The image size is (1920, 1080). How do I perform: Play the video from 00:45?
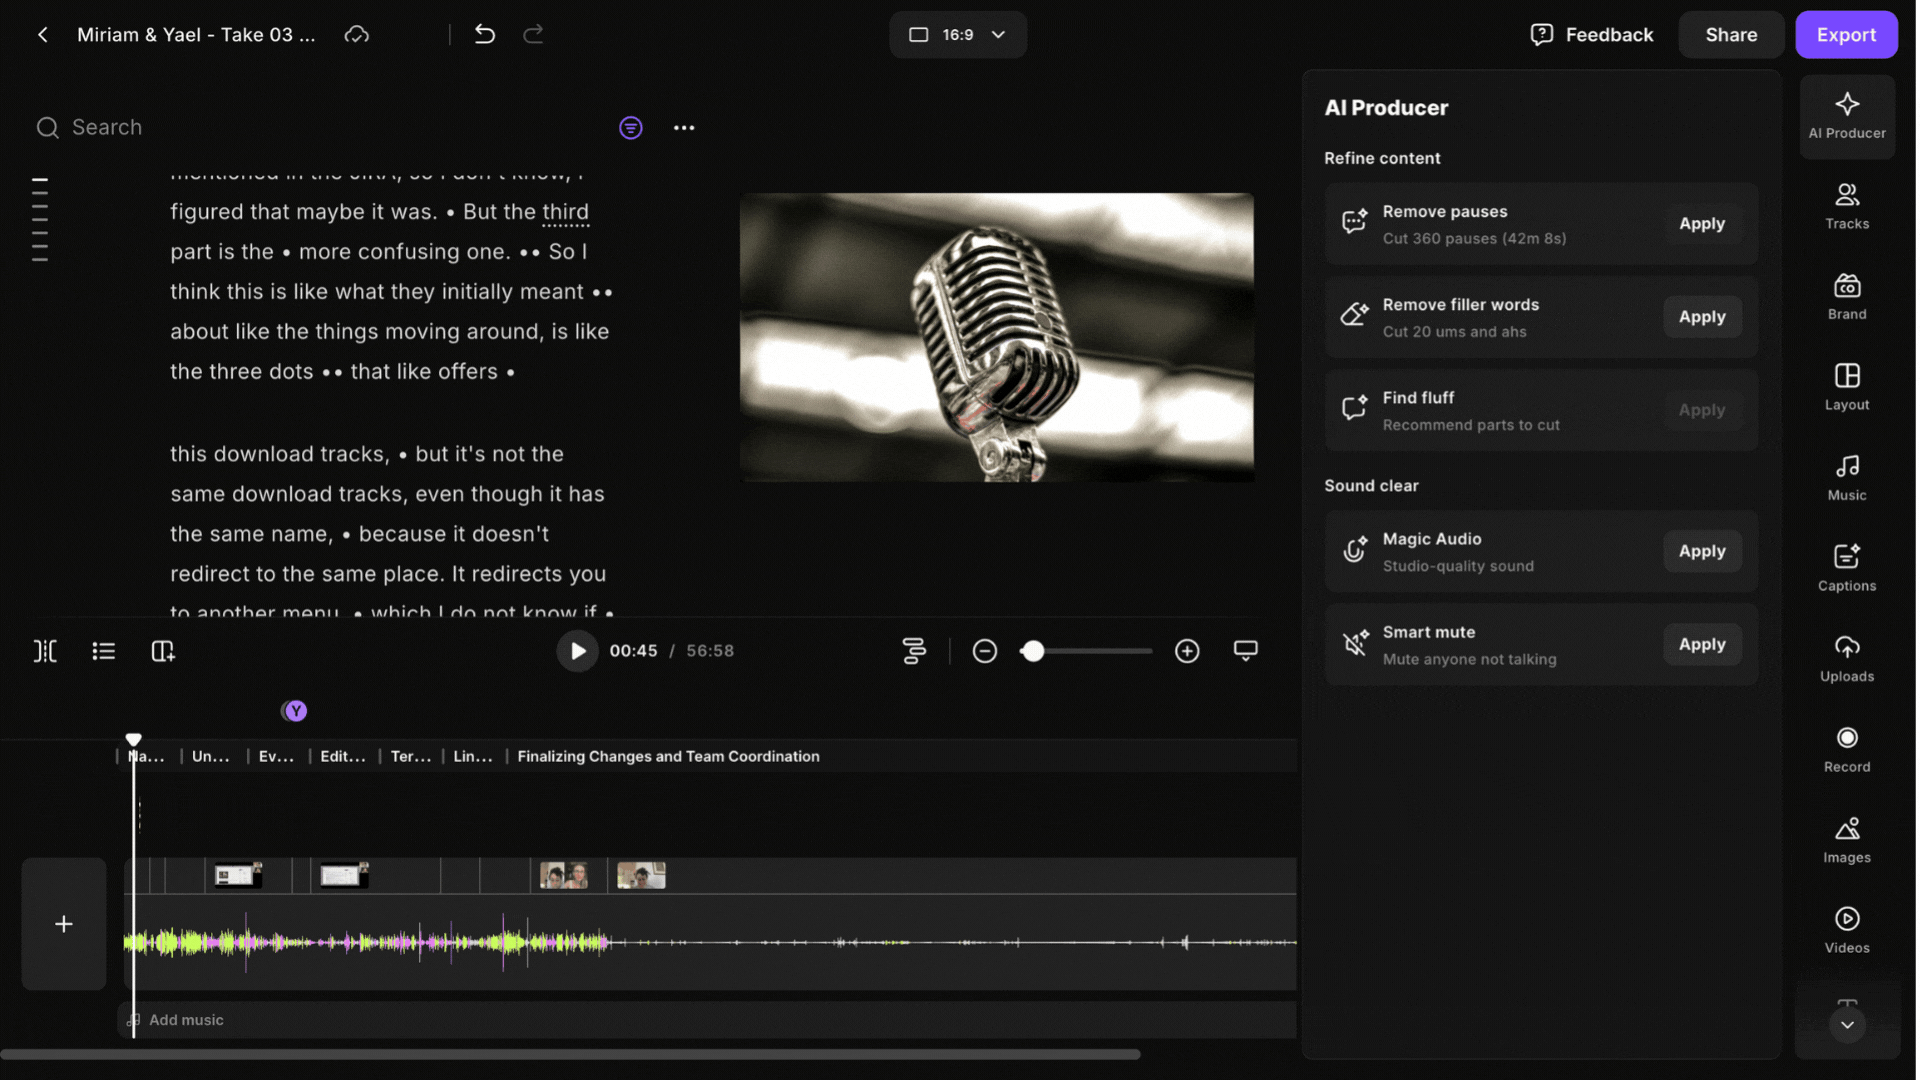(577, 652)
